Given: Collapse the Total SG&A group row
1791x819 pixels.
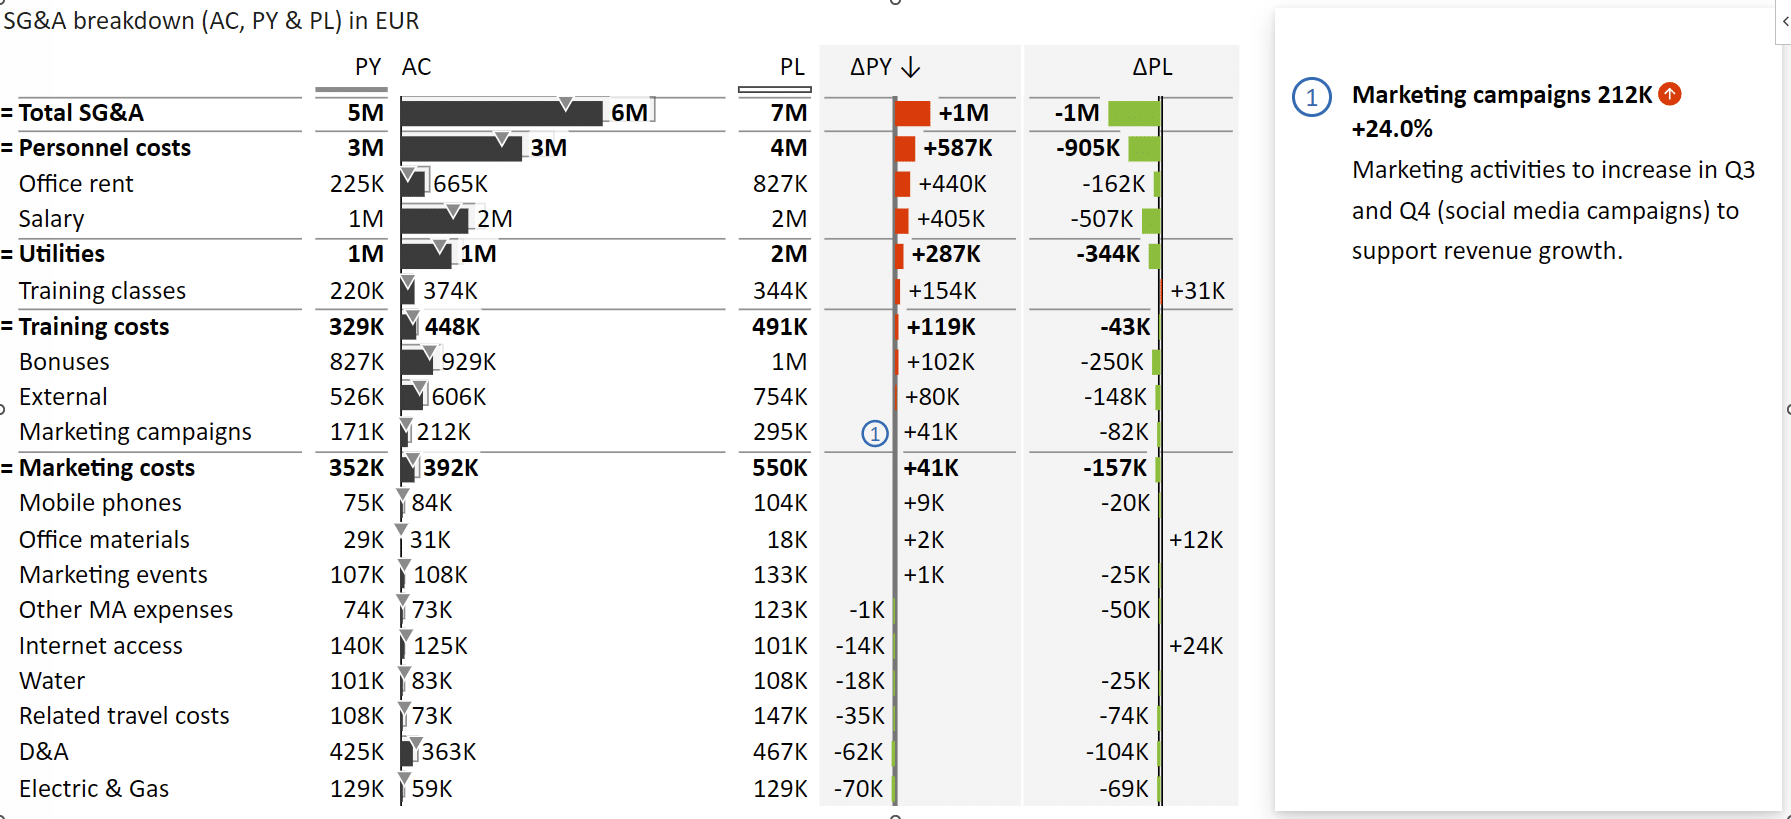Looking at the screenshot, I should click(8, 113).
